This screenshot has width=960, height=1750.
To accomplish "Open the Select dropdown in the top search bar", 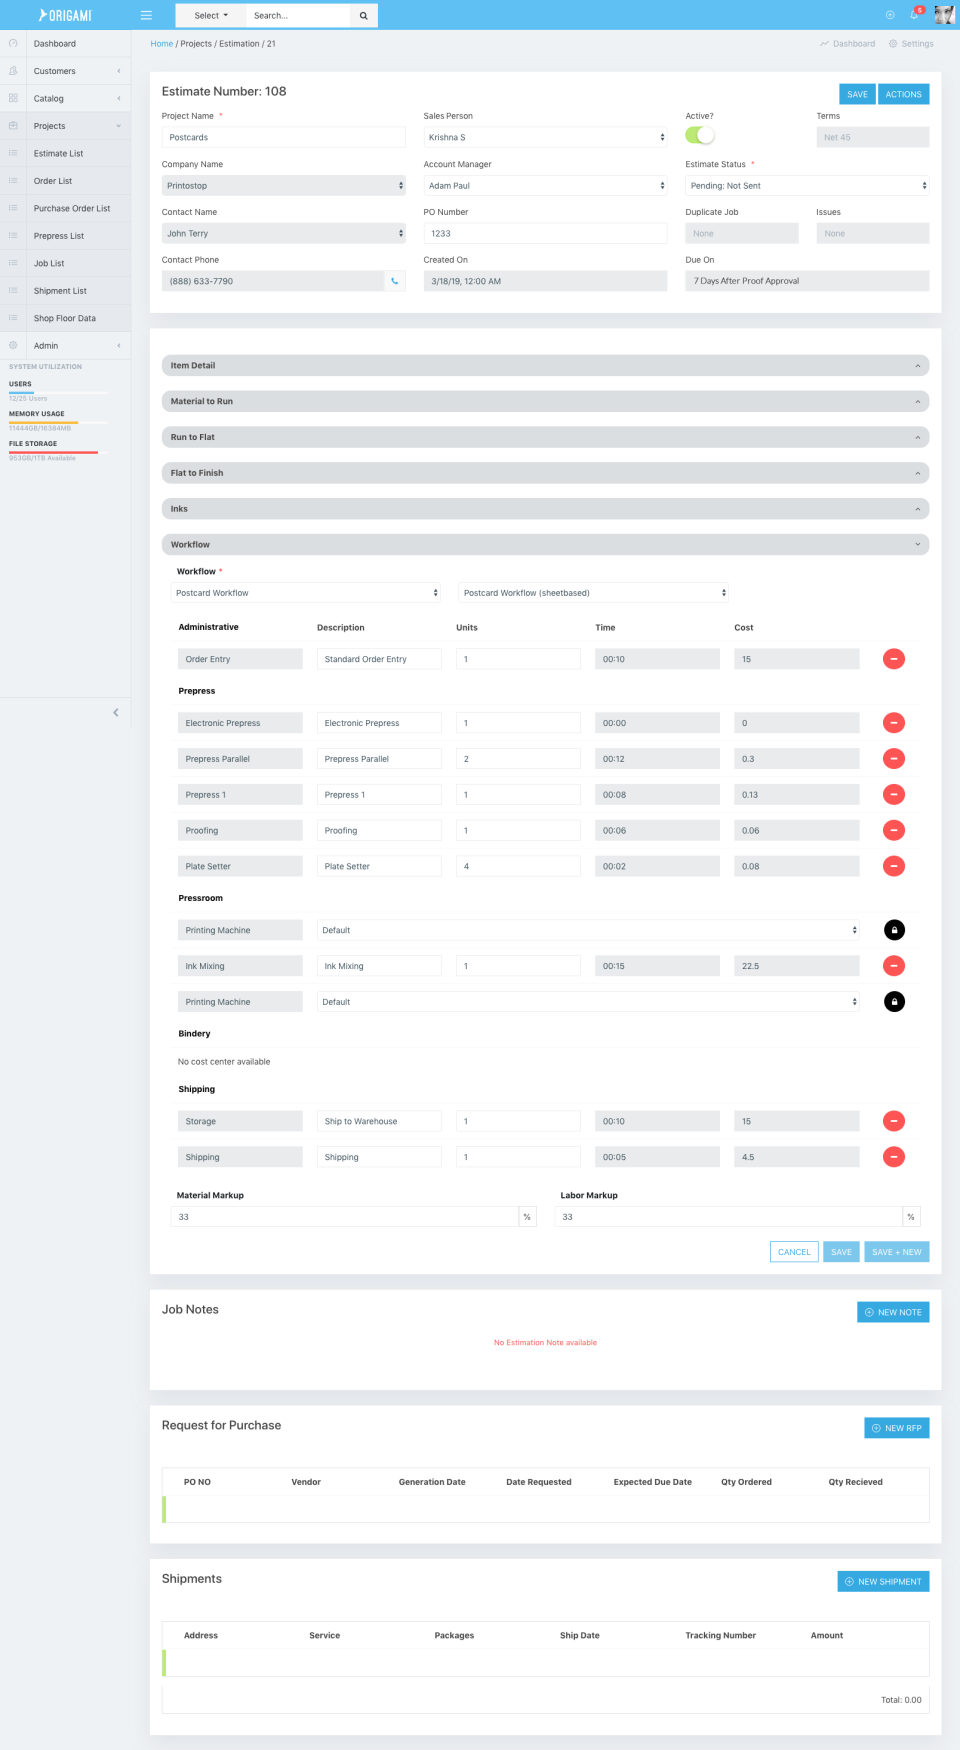I will coord(211,15).
